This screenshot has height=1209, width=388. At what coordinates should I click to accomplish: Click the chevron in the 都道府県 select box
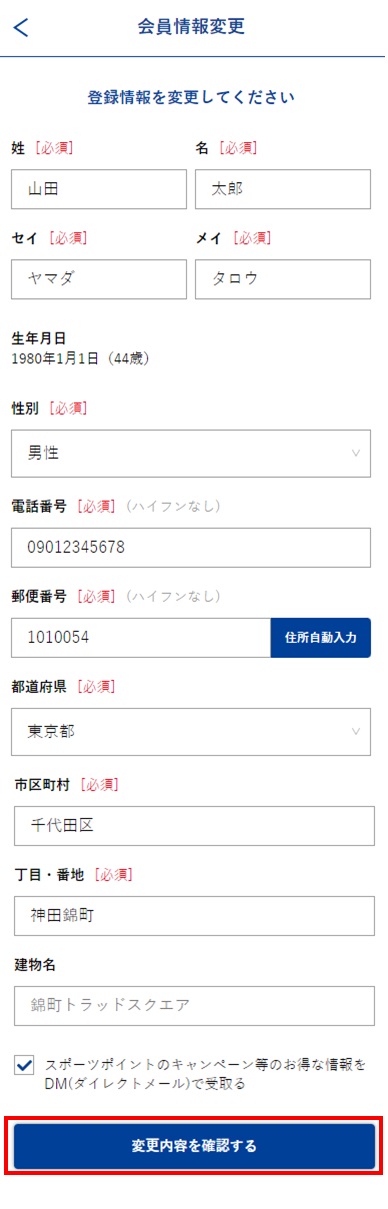pyautogui.click(x=356, y=731)
